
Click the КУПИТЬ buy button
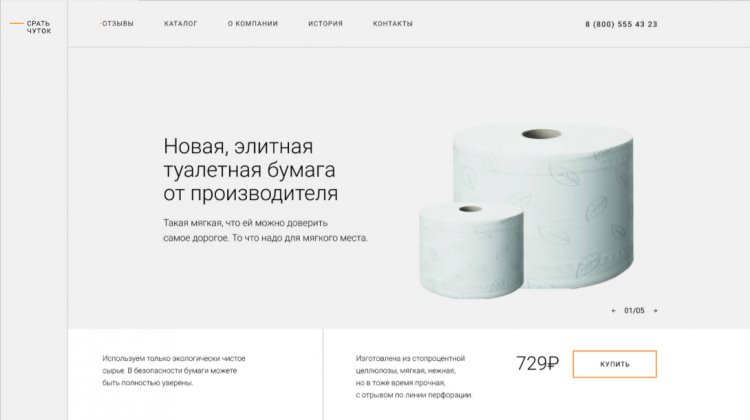615,364
